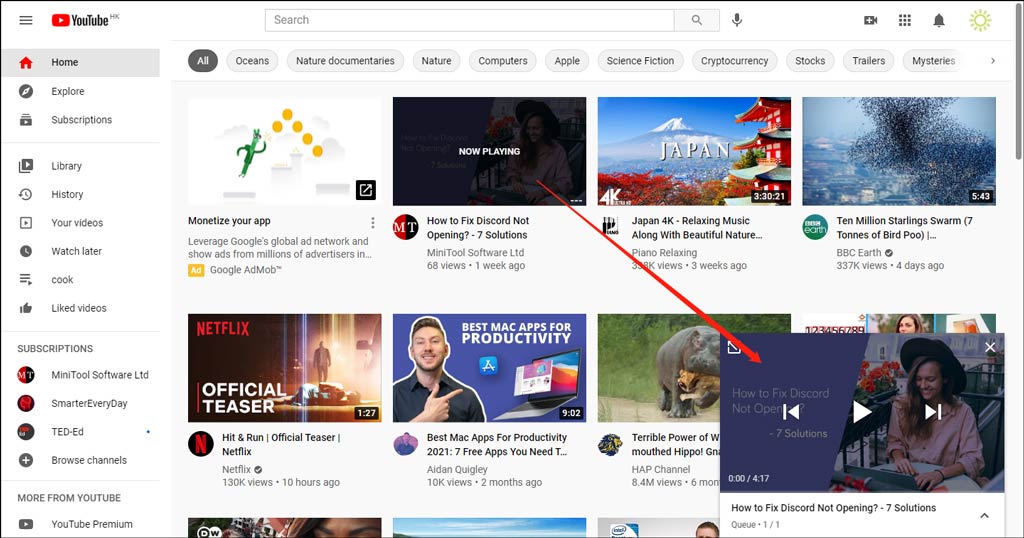Go to Home in sidebar
1024x538 pixels.
click(80, 62)
